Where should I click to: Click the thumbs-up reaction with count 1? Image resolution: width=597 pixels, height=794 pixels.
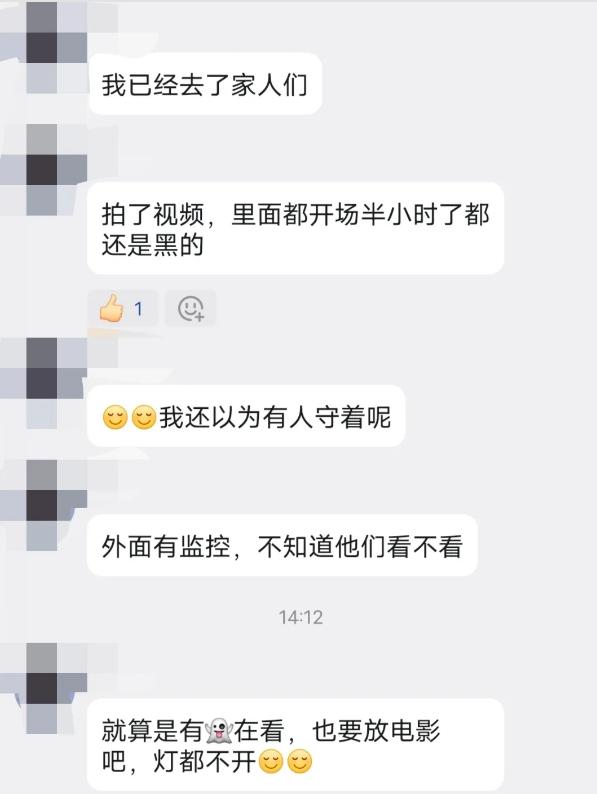pos(122,308)
